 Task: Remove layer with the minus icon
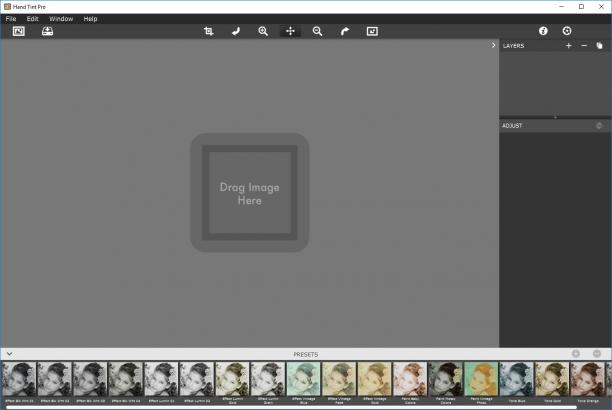584,46
